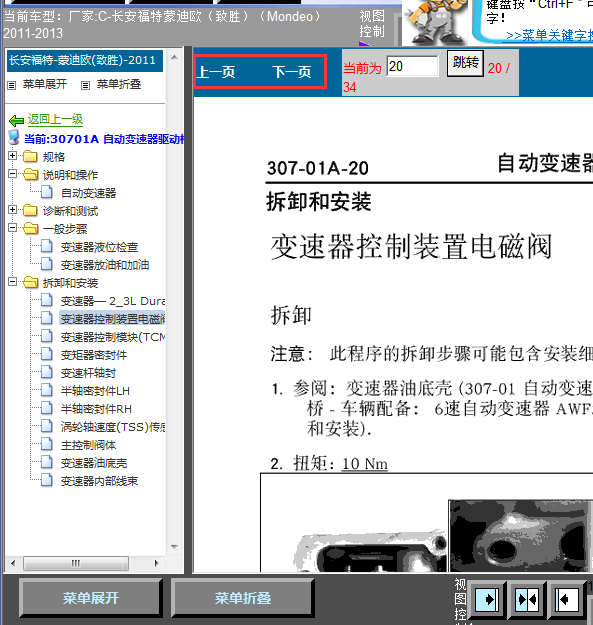Screen dimensions: 593x625
Task: Click inward-arrows view control icon
Action: (x=526, y=599)
